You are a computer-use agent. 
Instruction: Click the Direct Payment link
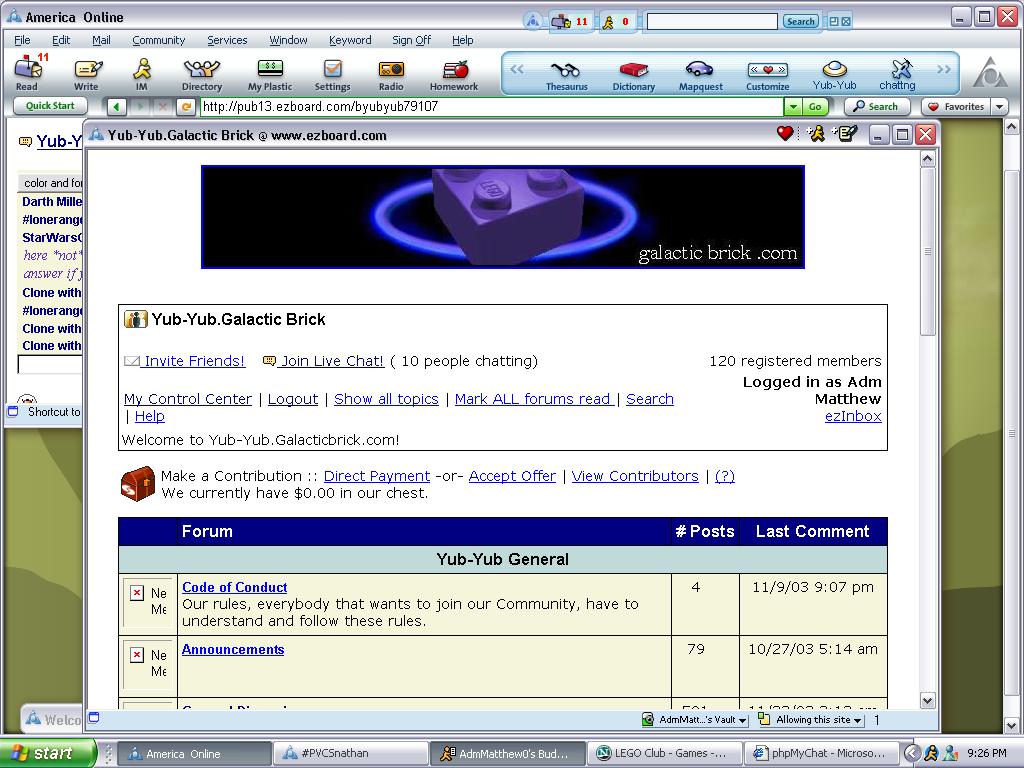(377, 476)
